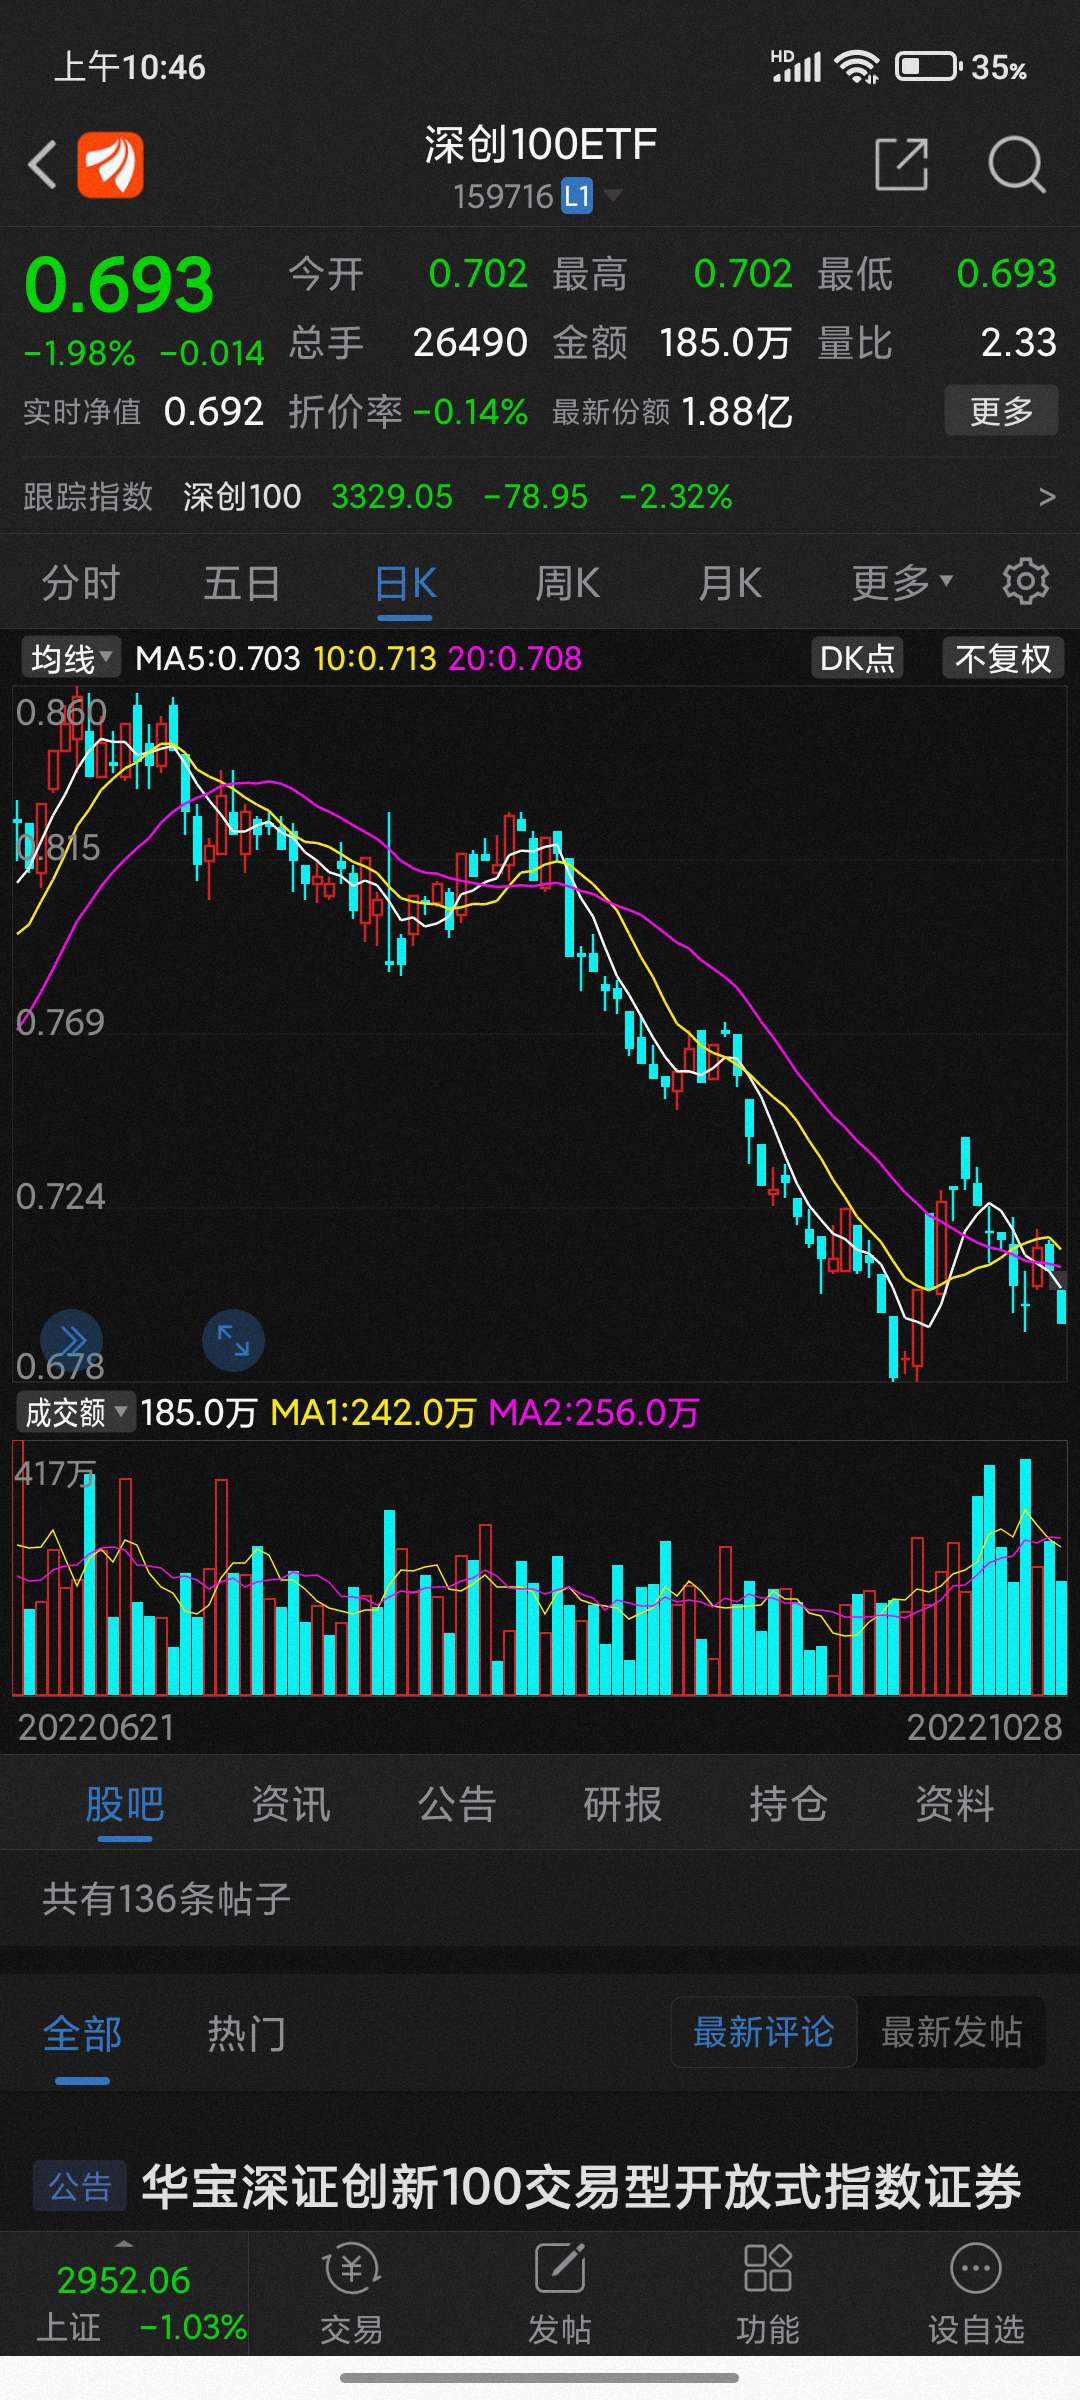Open the 股吧 tab
Screen dimensions: 1080x2400
point(125,1804)
